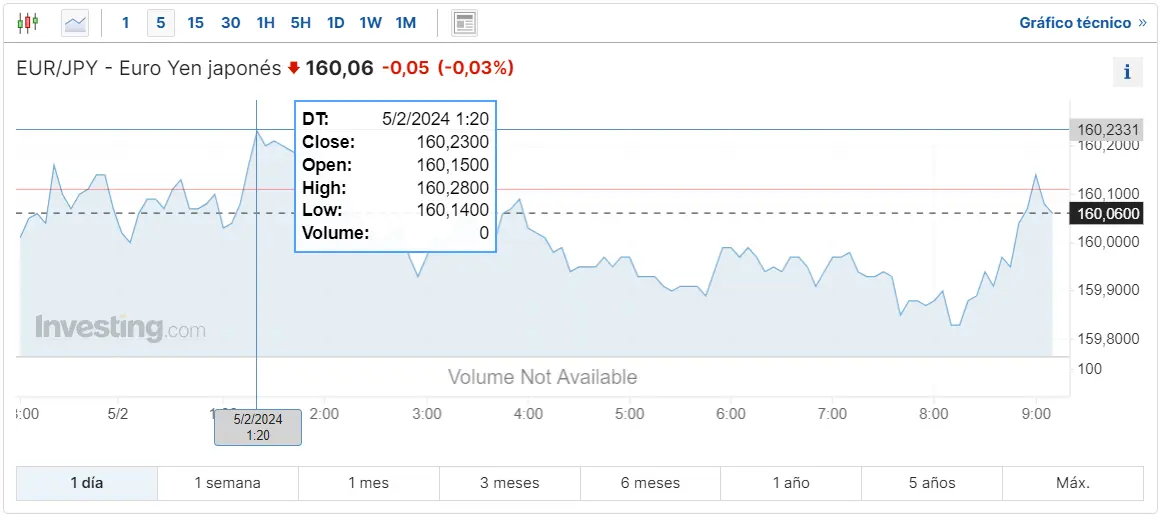Select the 1W interval
1161x516 pixels.
[x=370, y=23]
